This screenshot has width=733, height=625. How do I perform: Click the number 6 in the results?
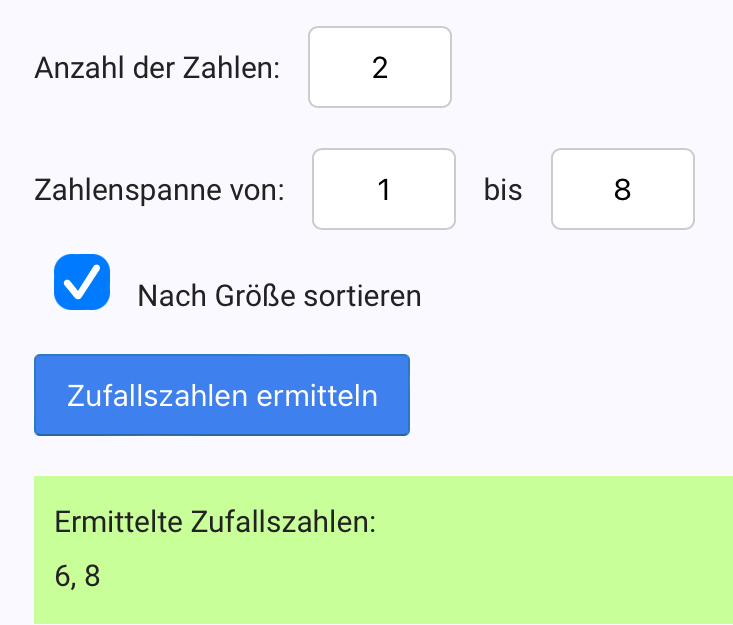62,576
